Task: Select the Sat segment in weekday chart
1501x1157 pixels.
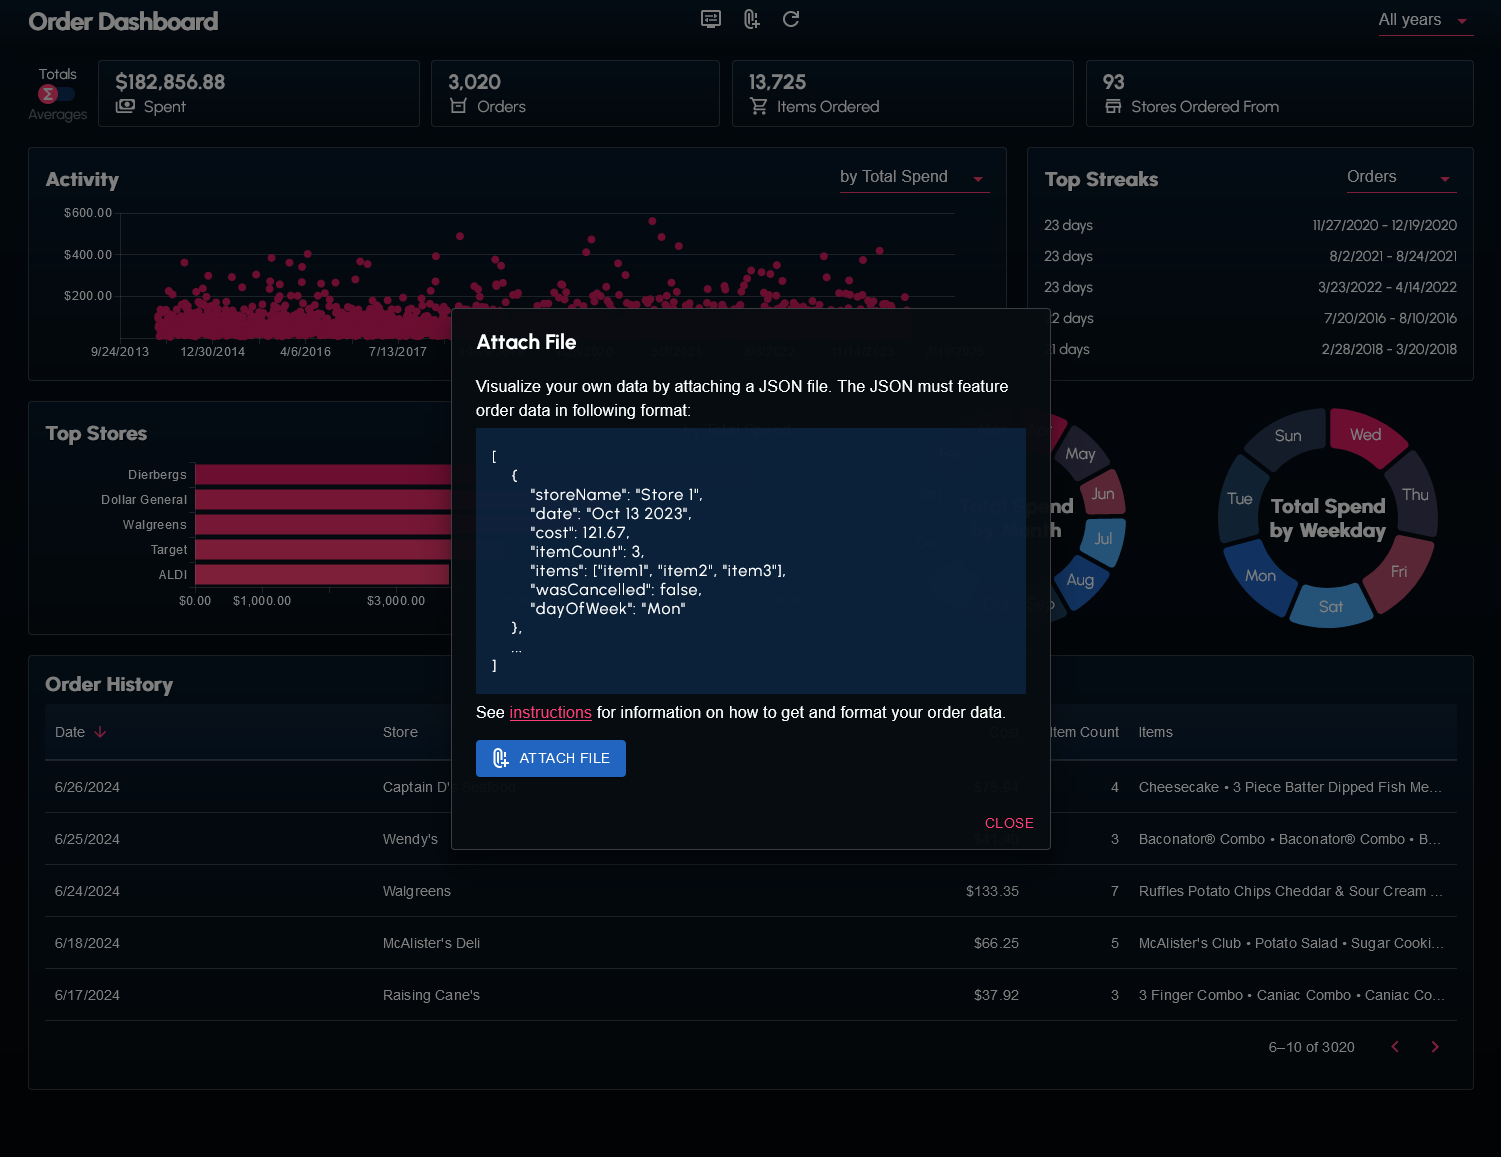Action: (1330, 607)
